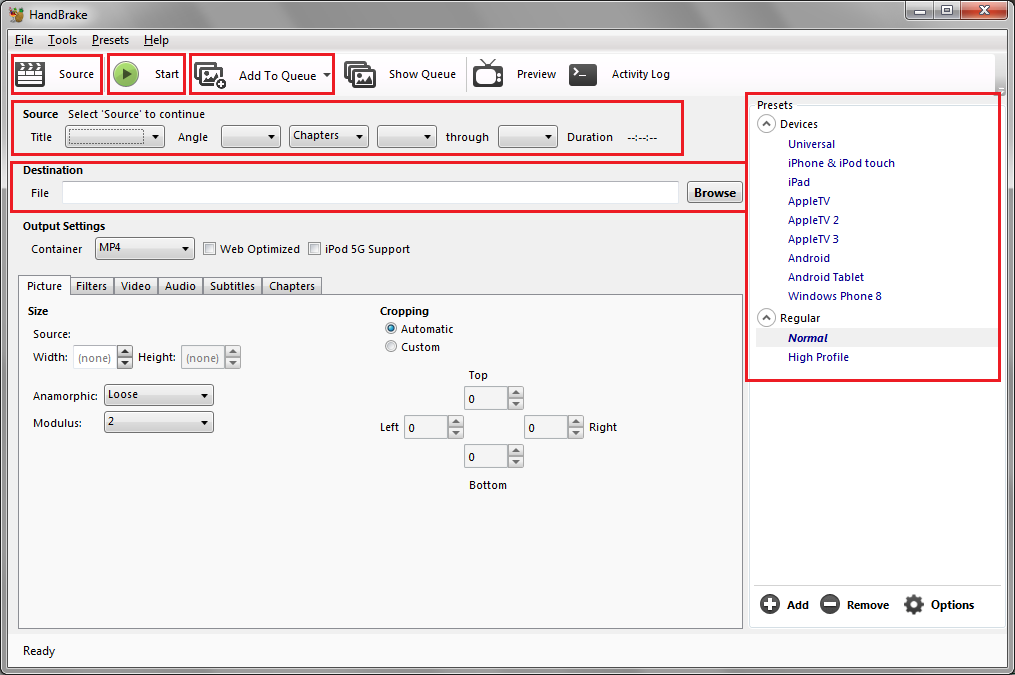Click the Remove preset minus icon

point(829,605)
